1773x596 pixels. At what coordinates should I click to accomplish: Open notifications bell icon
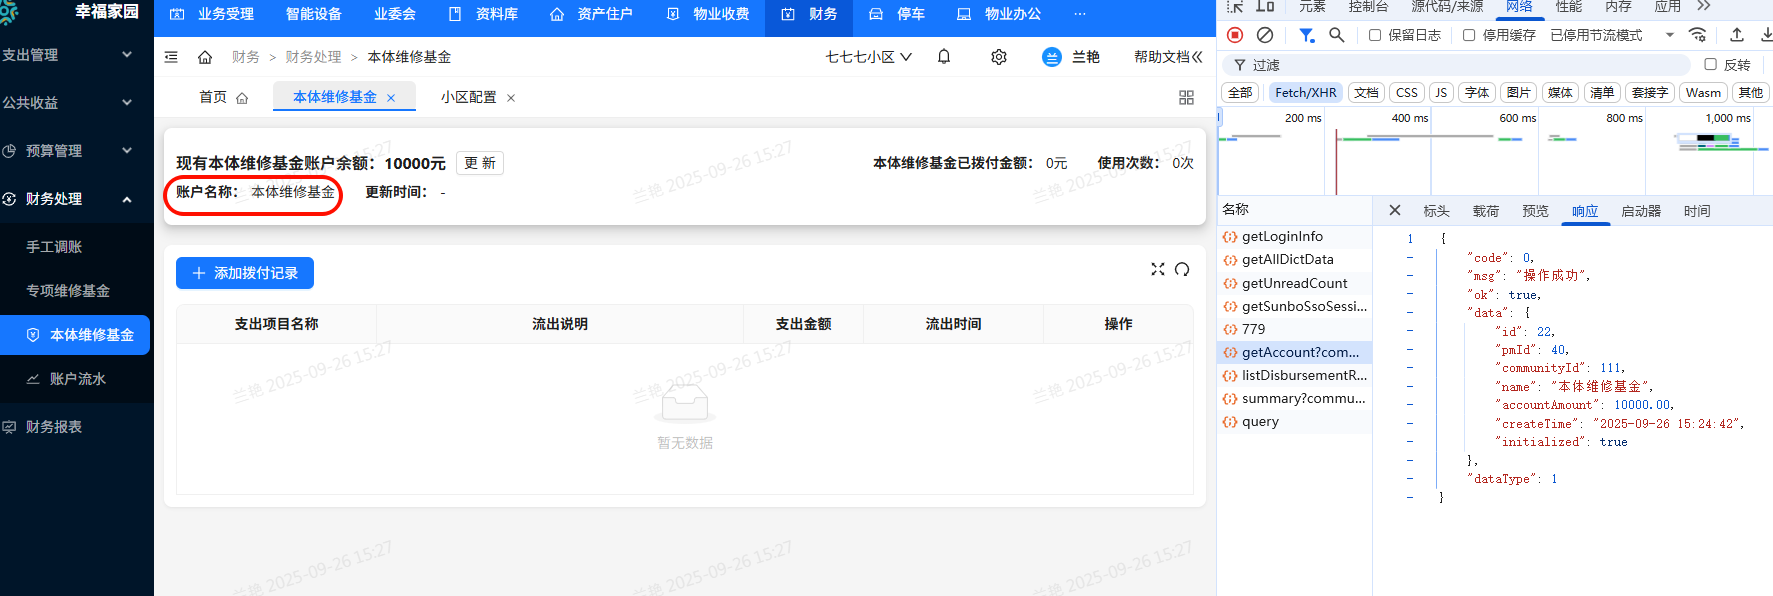(944, 57)
